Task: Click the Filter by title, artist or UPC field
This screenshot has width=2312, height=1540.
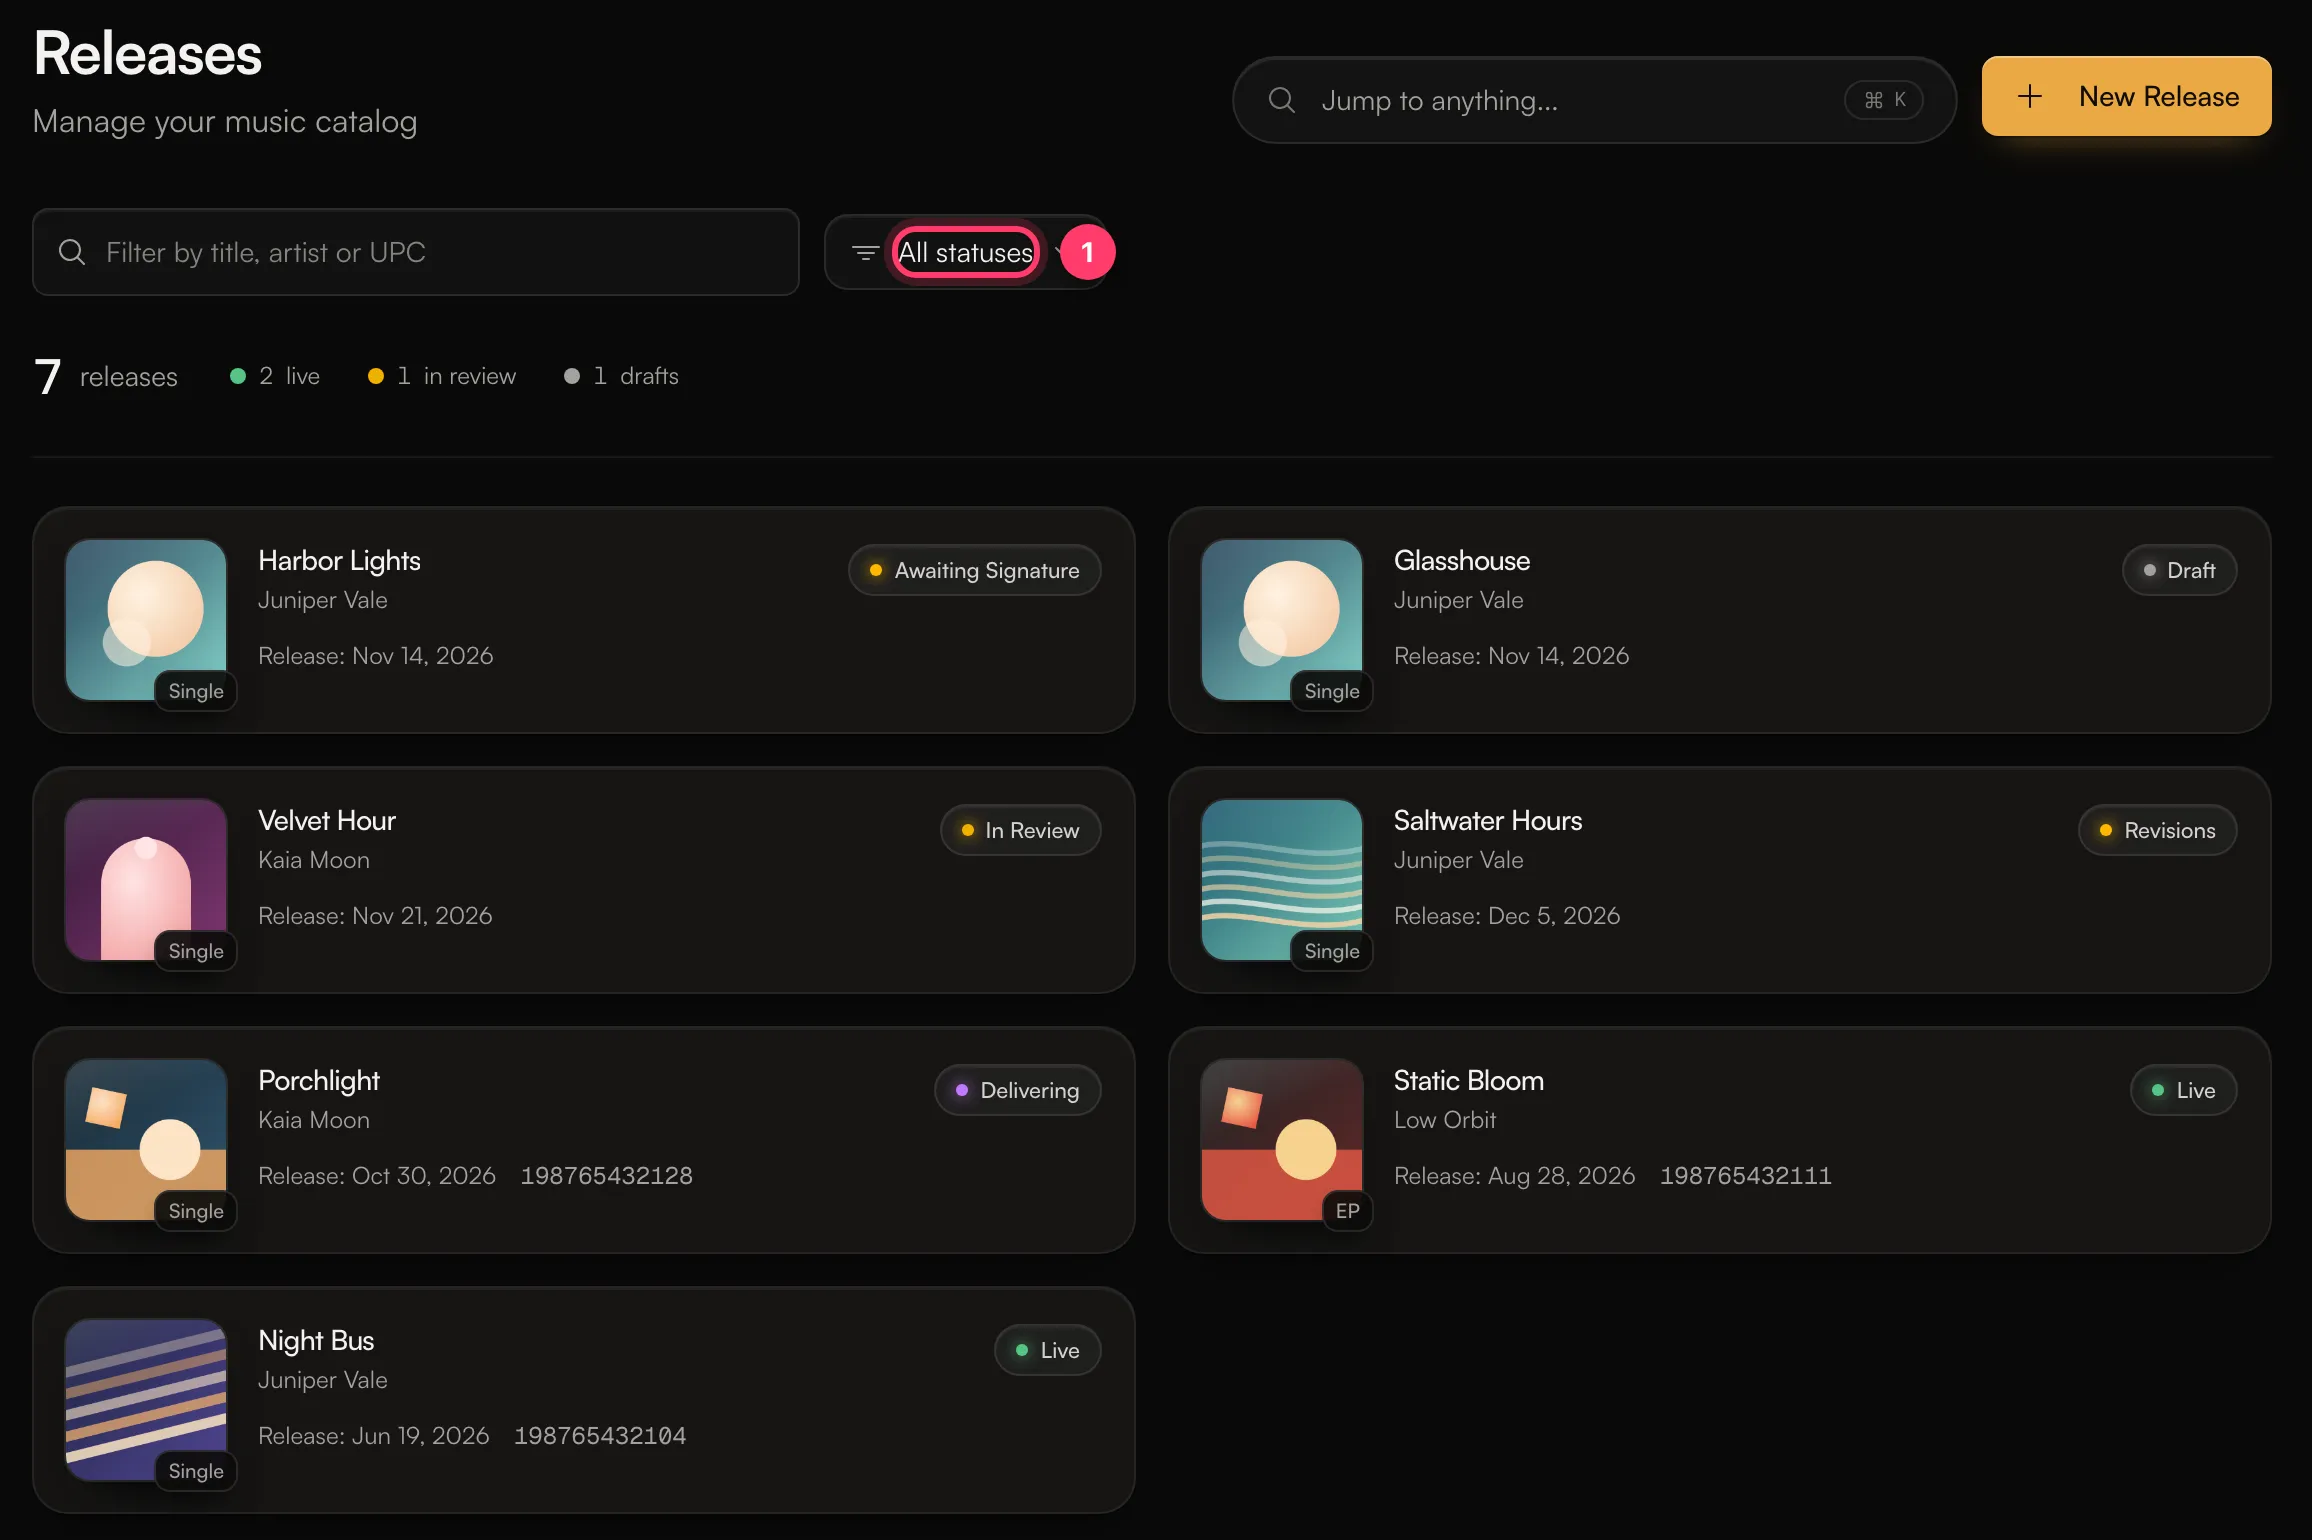Action: coord(416,252)
